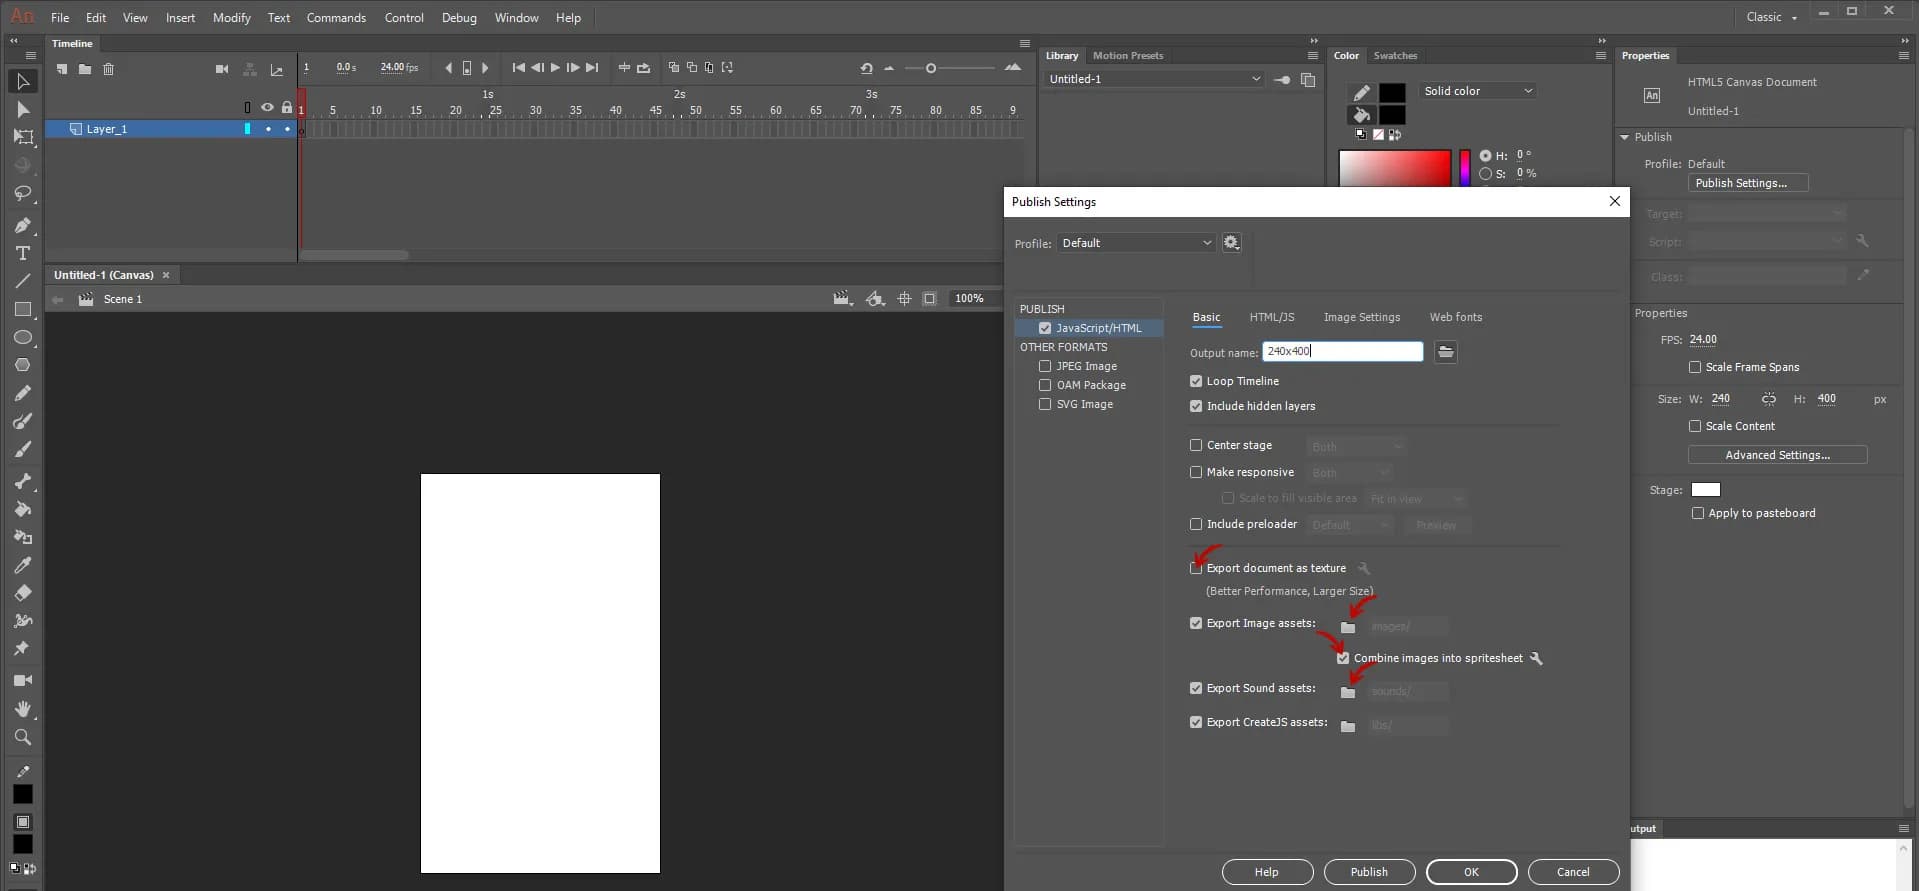Enable Center stage option
The width and height of the screenshot is (1919, 891).
pos(1196,445)
